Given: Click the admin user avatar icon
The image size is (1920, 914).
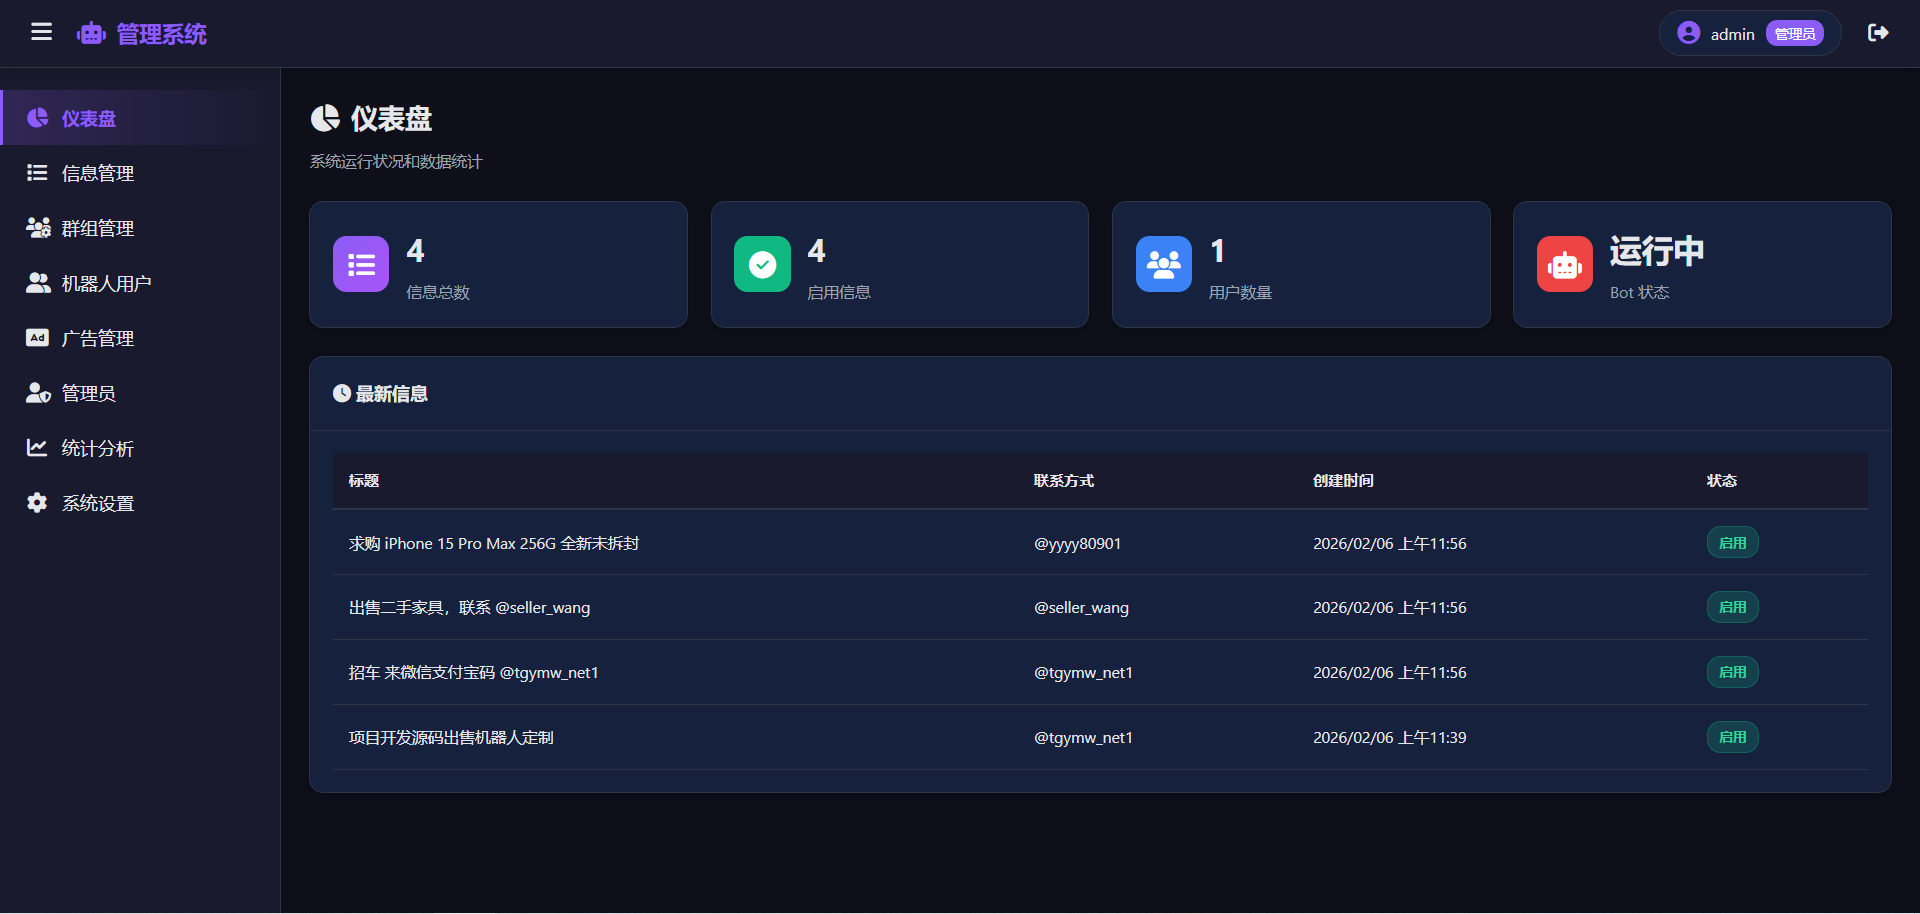Looking at the screenshot, I should (1688, 33).
